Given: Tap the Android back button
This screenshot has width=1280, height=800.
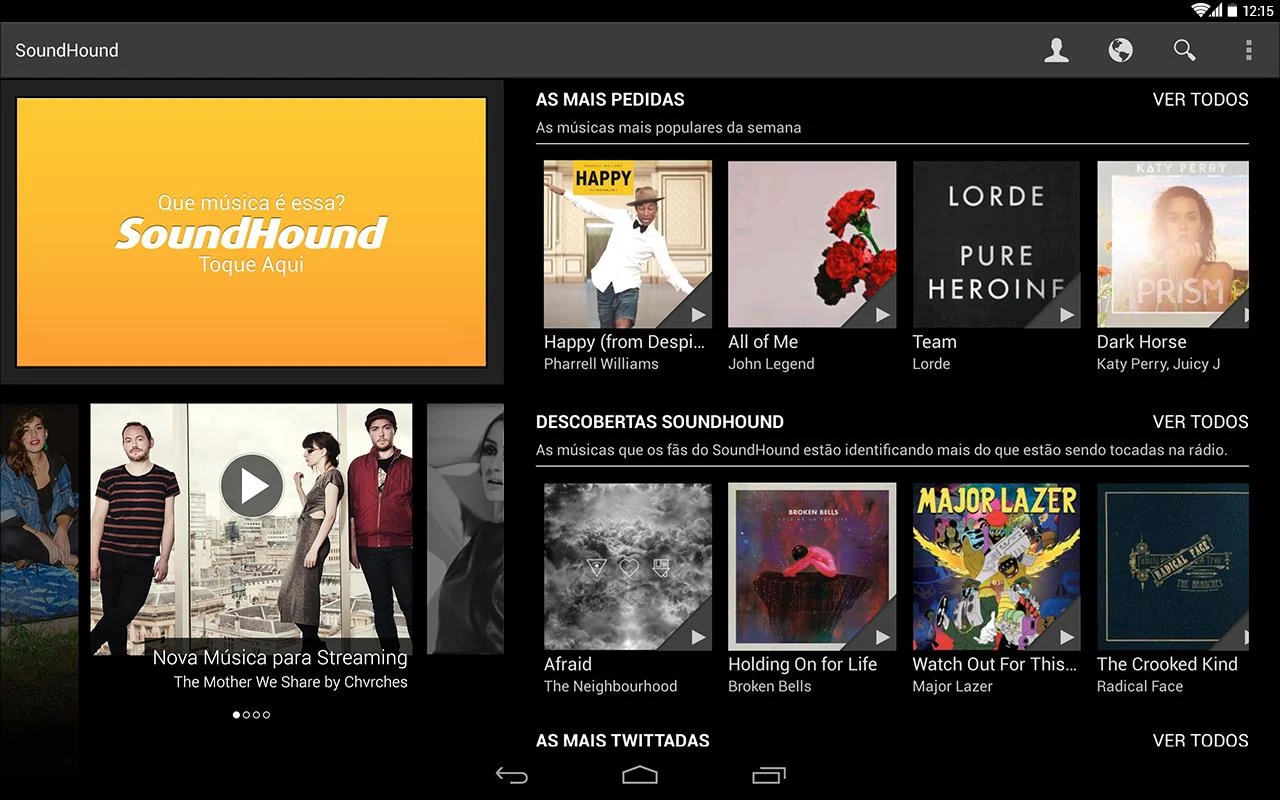Looking at the screenshot, I should click(x=512, y=776).
